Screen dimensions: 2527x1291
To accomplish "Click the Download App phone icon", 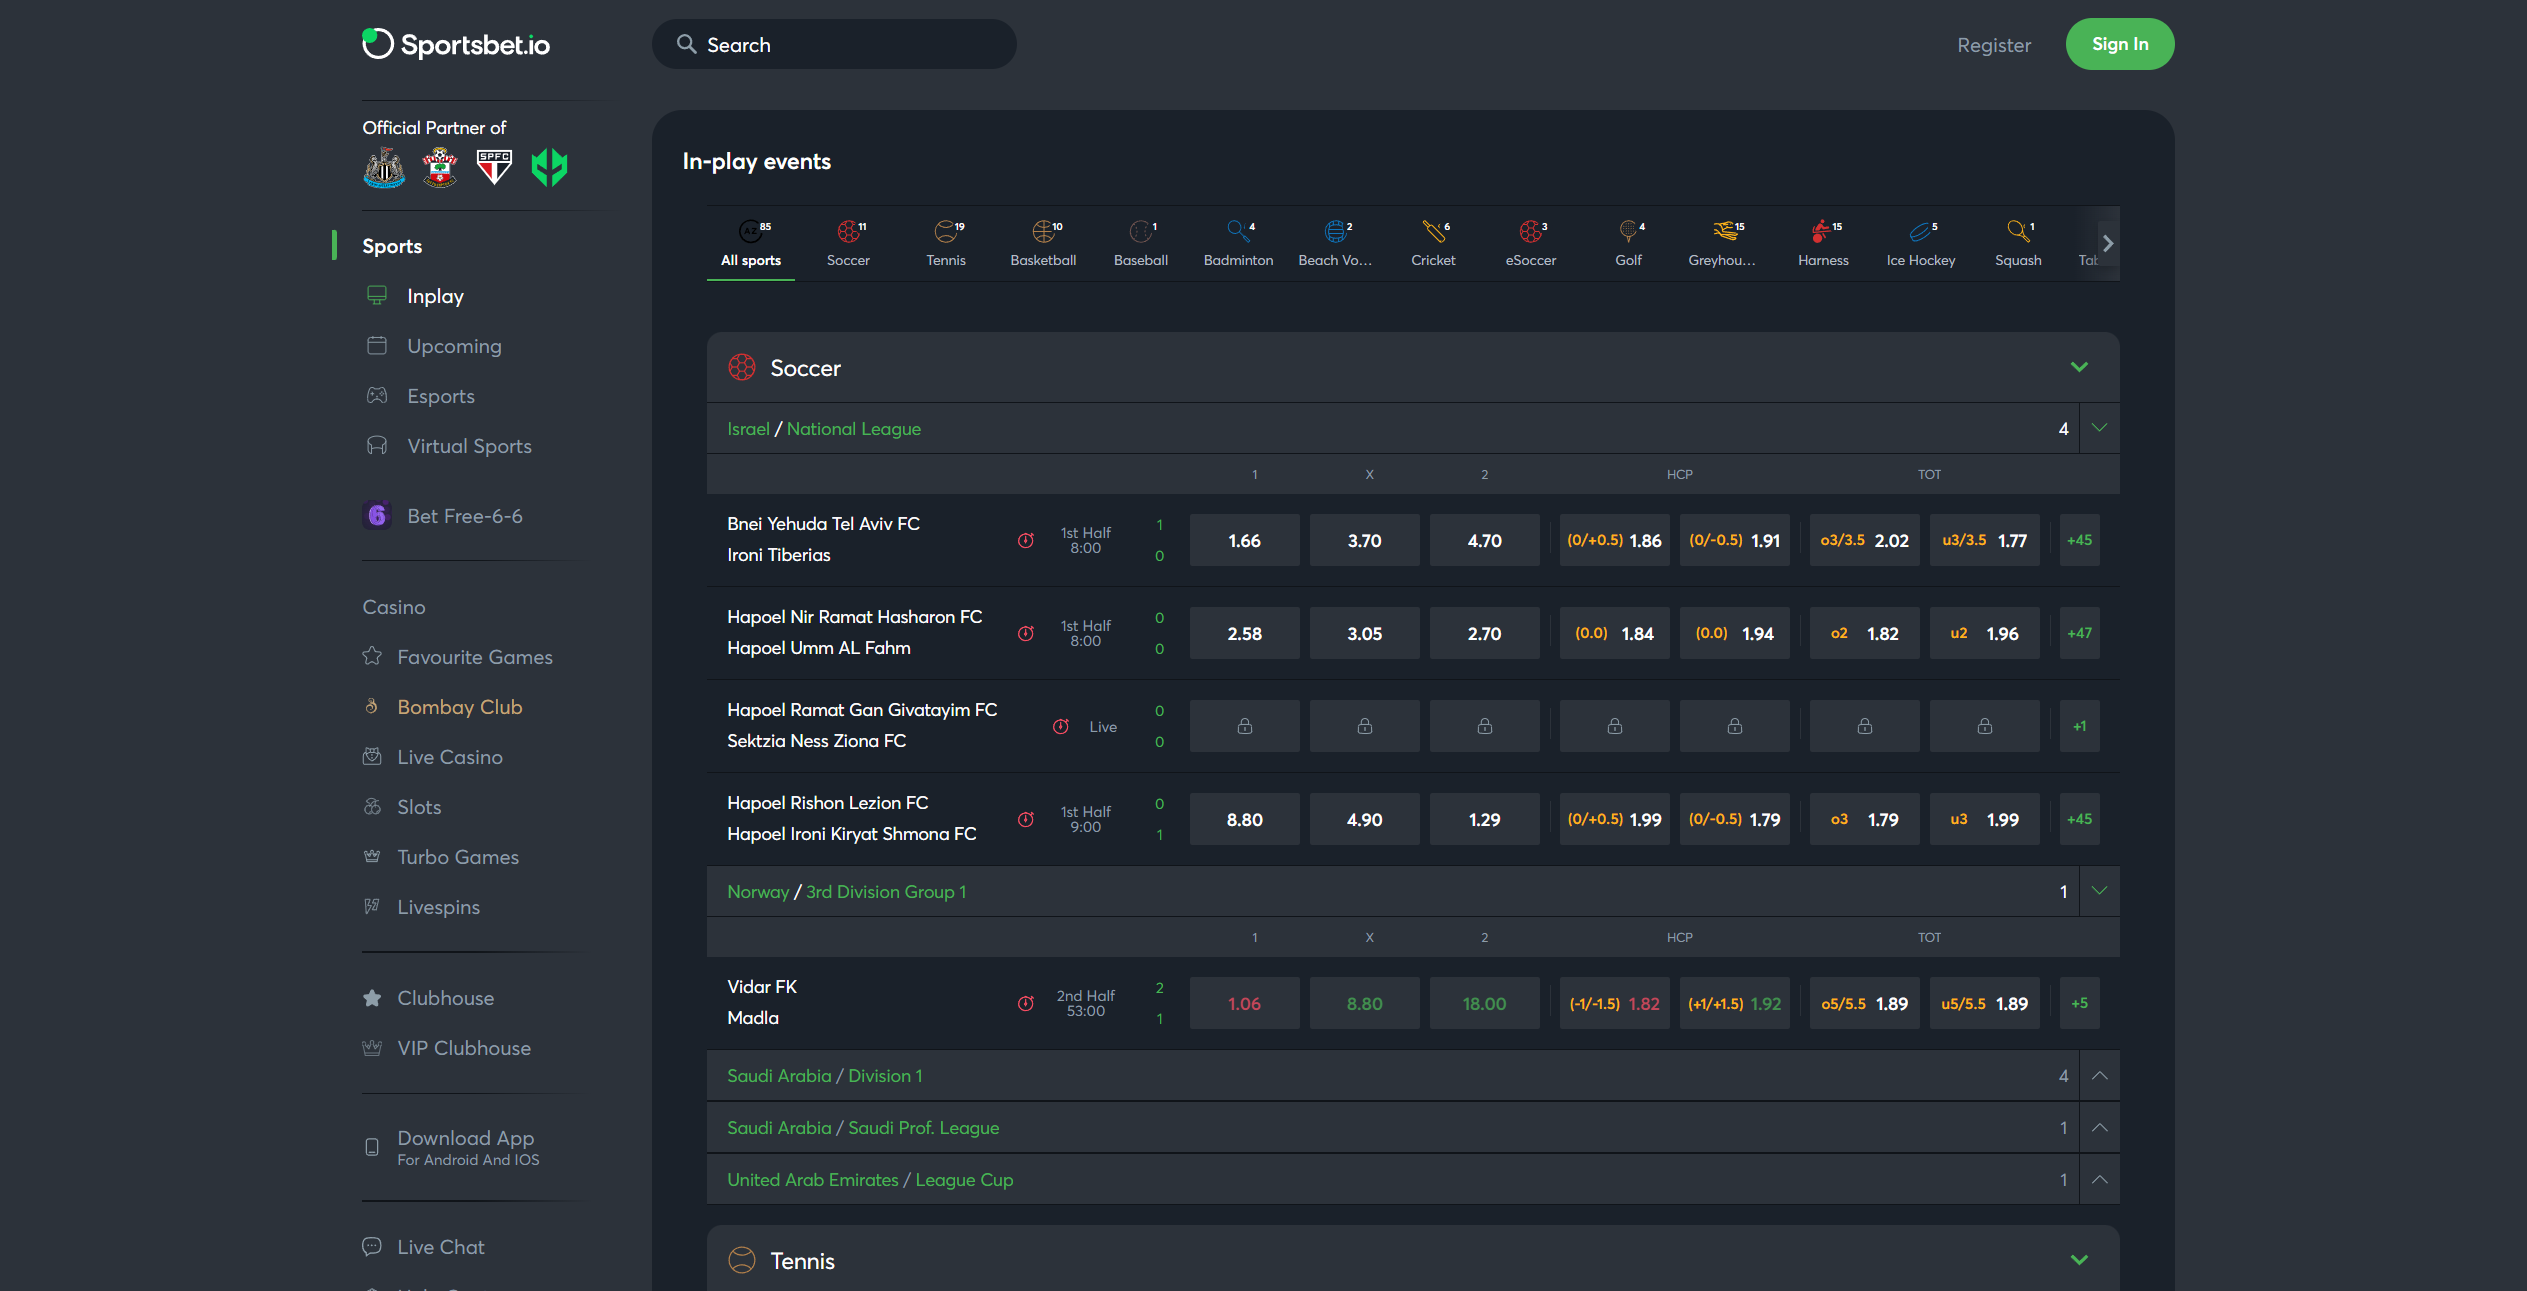I will [372, 1147].
